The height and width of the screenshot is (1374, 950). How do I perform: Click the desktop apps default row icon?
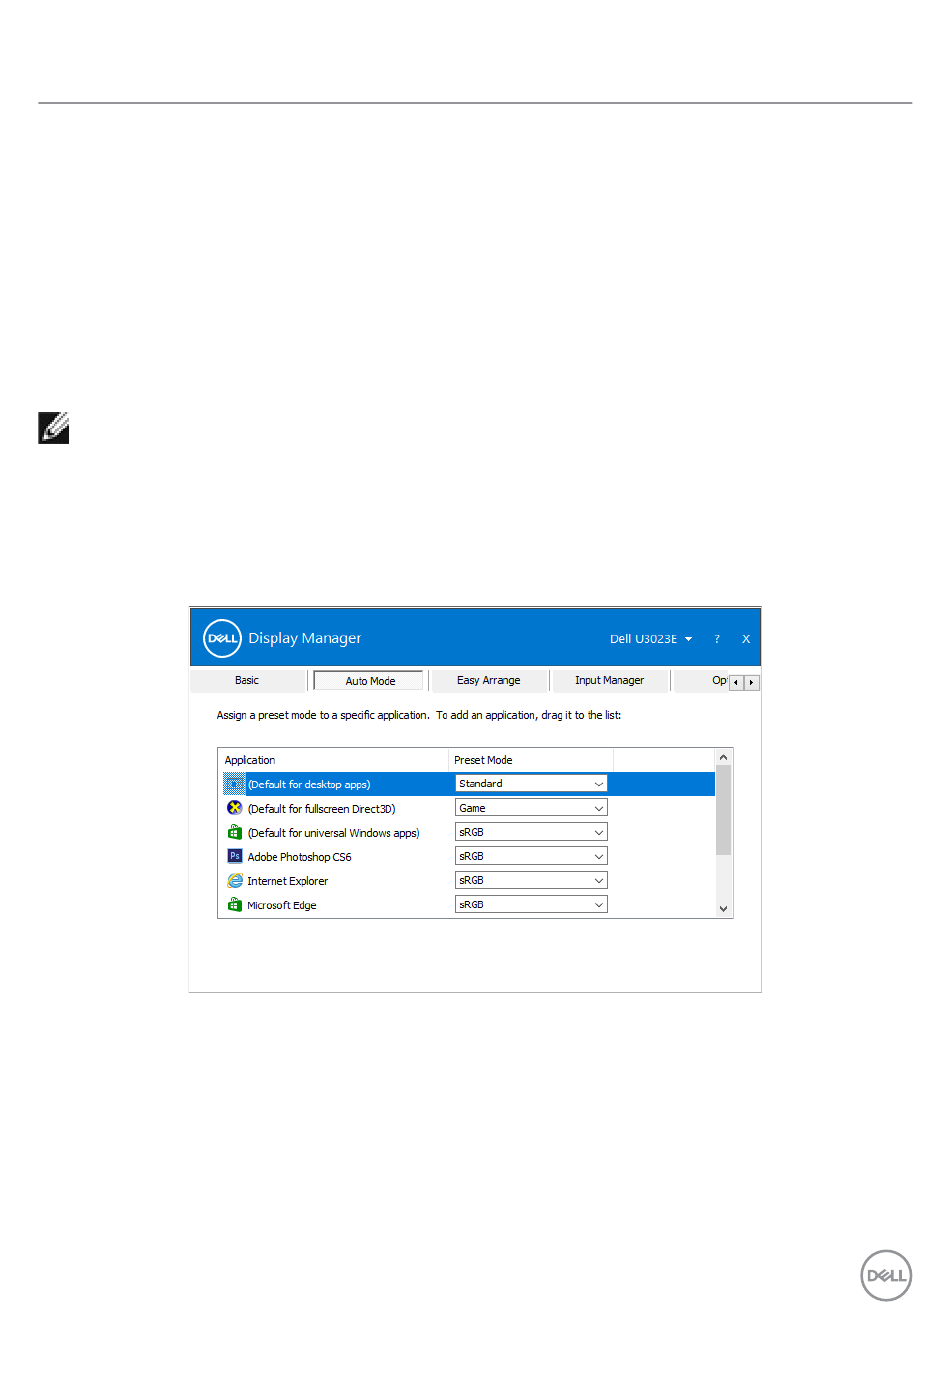pyautogui.click(x=234, y=784)
